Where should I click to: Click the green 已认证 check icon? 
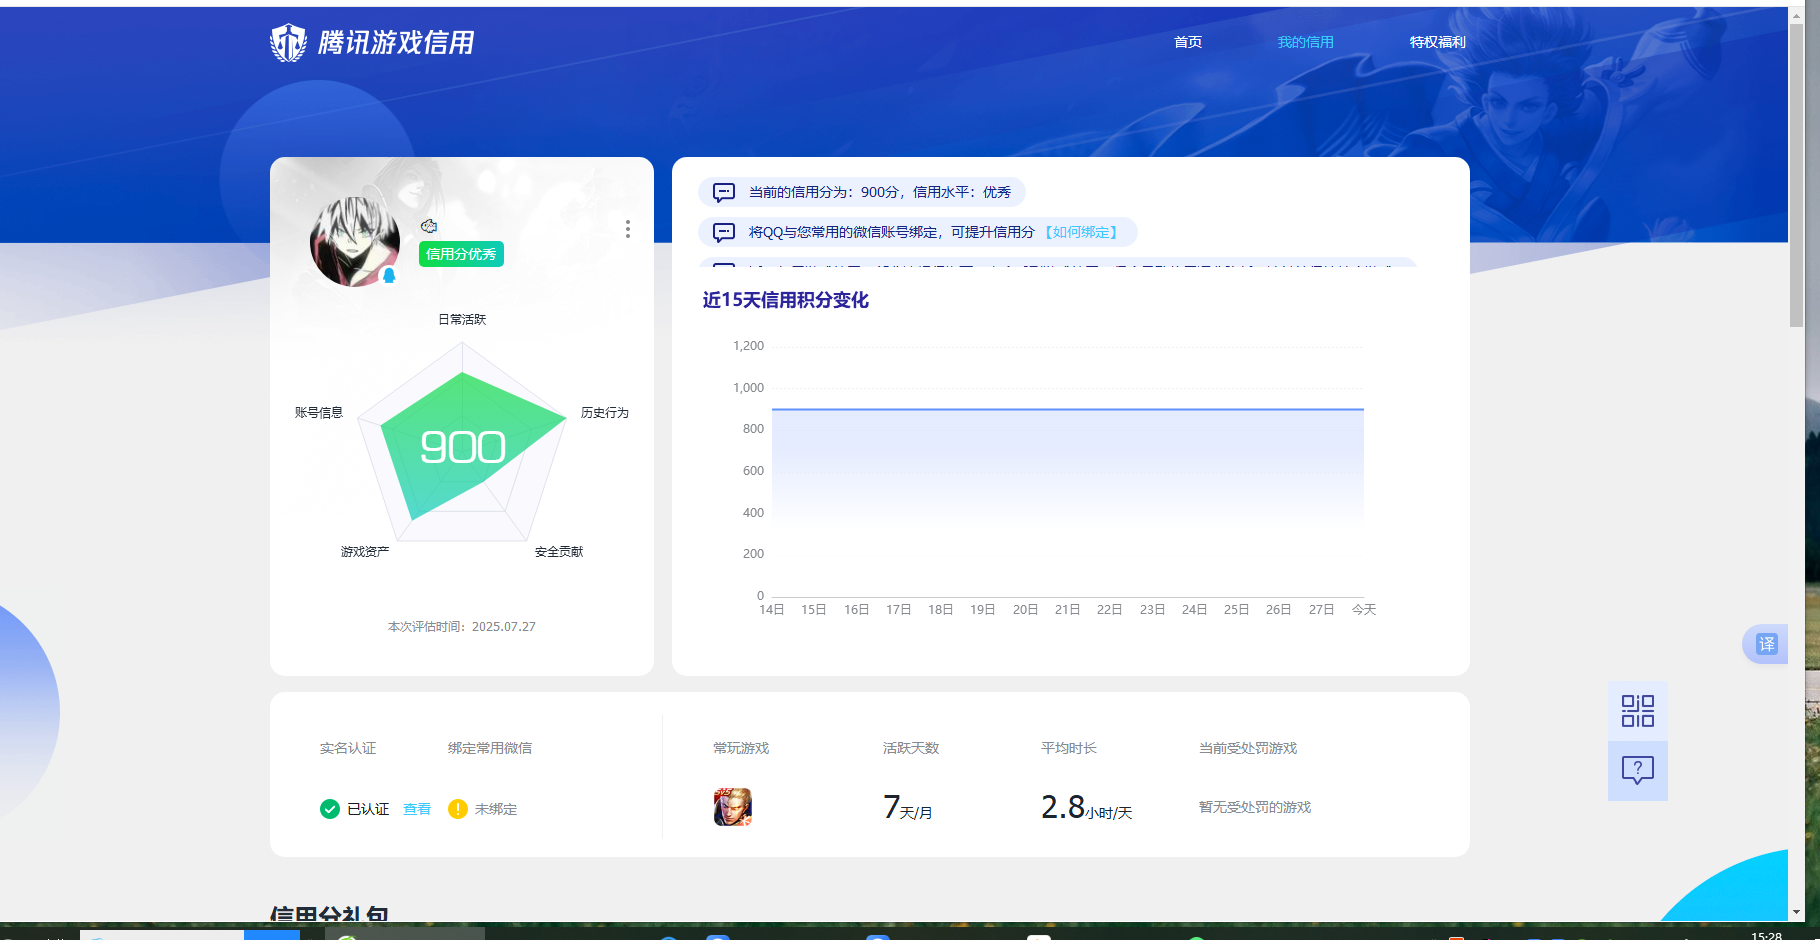(x=330, y=809)
